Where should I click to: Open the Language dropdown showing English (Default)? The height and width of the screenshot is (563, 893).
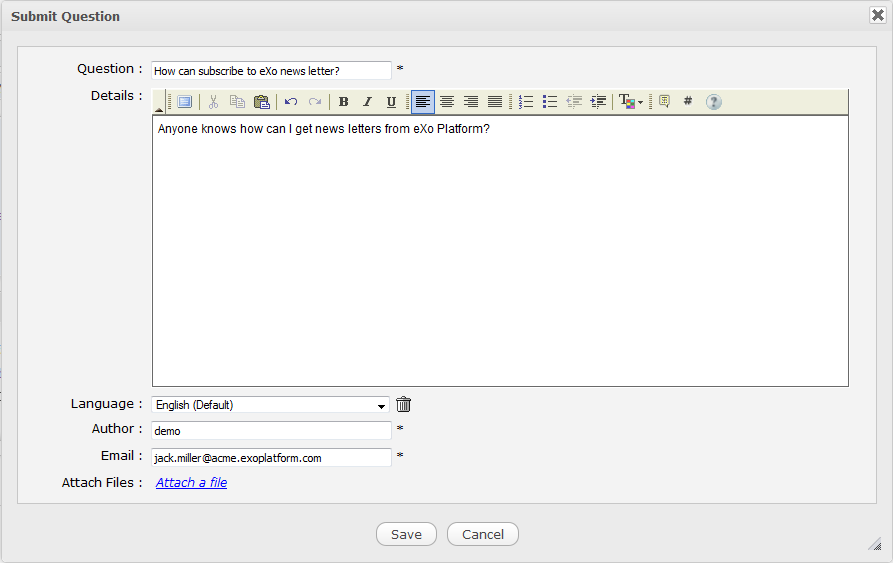(x=271, y=405)
